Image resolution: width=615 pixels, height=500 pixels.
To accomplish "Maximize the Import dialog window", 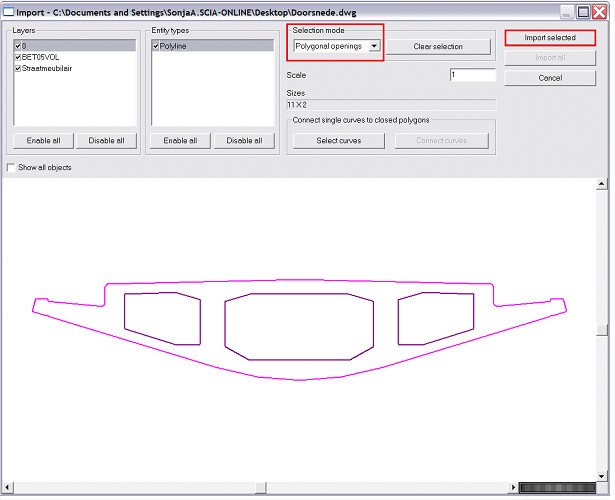I will (582, 11).
